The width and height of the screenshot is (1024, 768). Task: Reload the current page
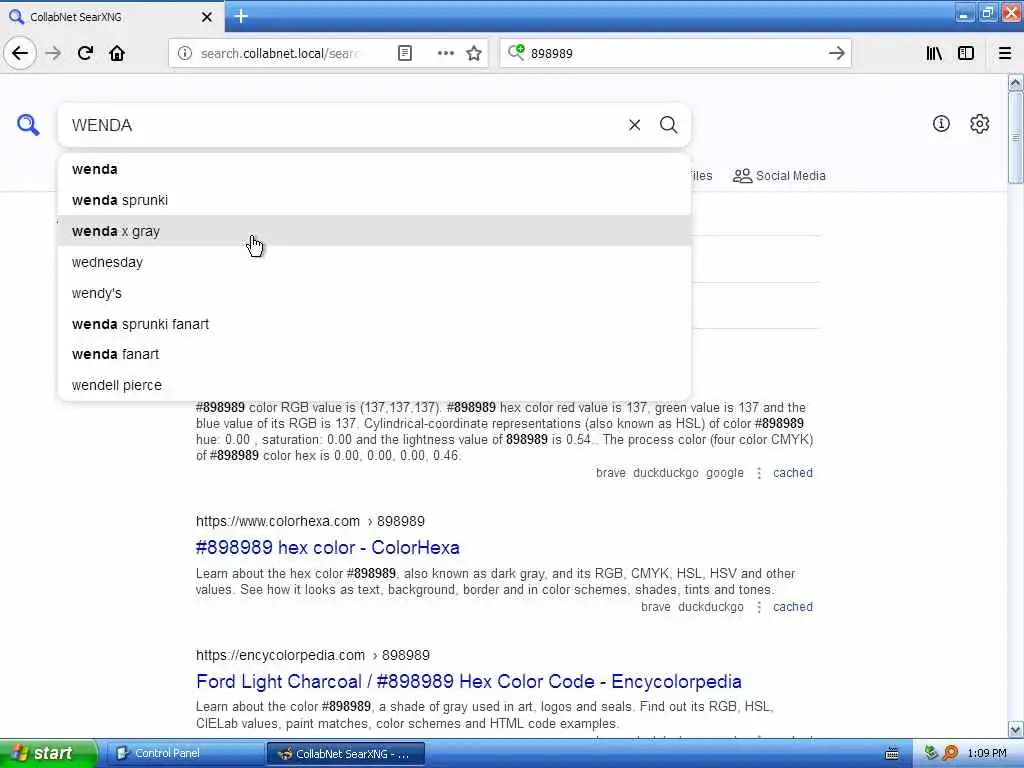(x=86, y=53)
